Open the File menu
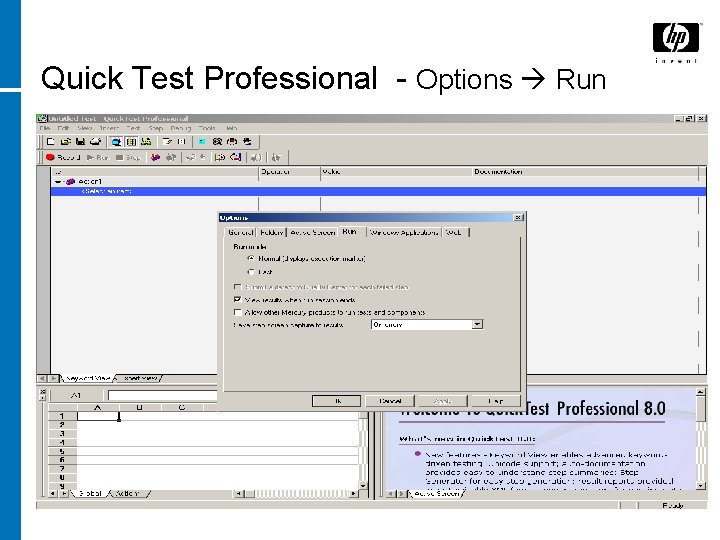Viewport: 720px width, 540px height. (x=45, y=128)
